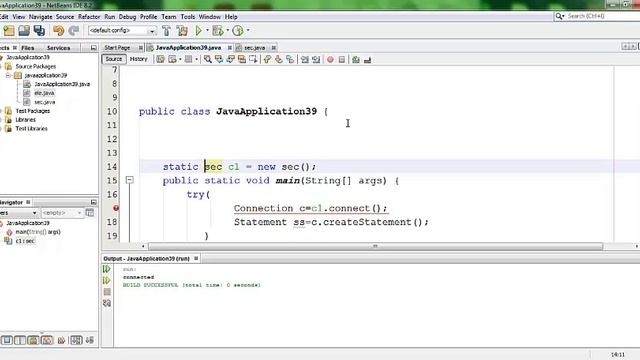The height and width of the screenshot is (360, 640).
Task: Open the Tools menu
Action: (x=188, y=17)
